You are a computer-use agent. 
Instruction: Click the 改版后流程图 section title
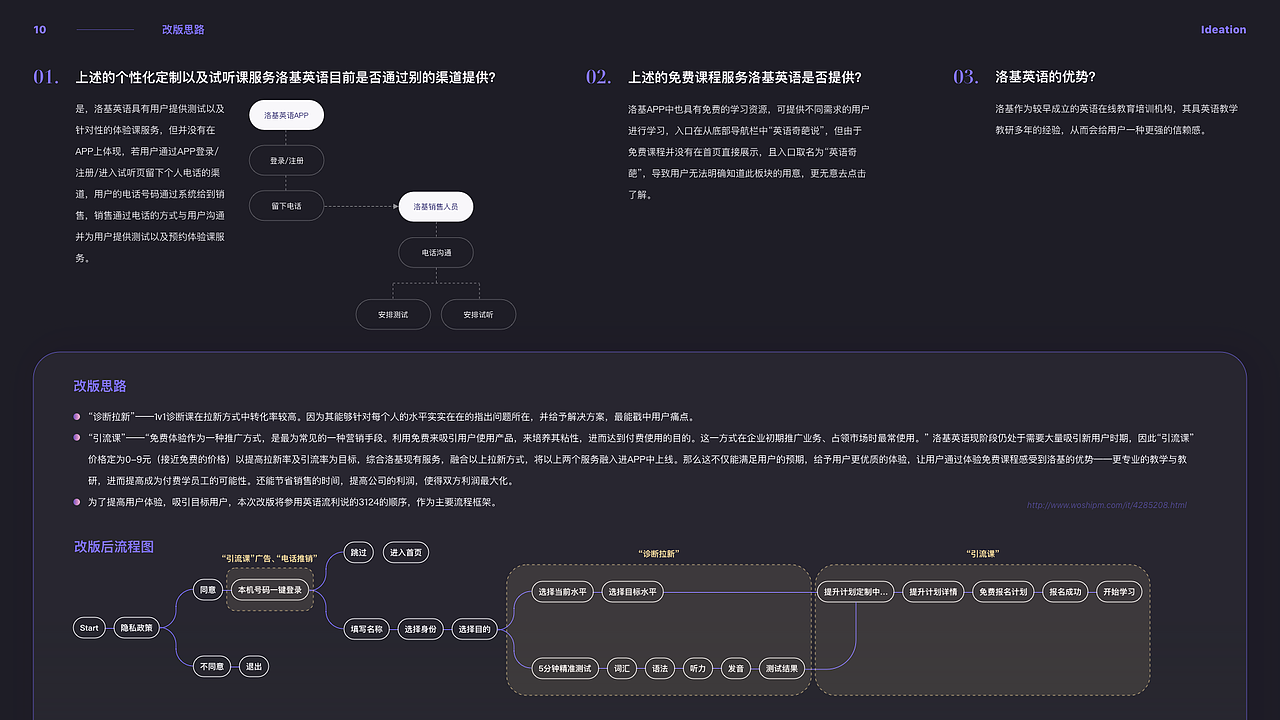[x=114, y=547]
